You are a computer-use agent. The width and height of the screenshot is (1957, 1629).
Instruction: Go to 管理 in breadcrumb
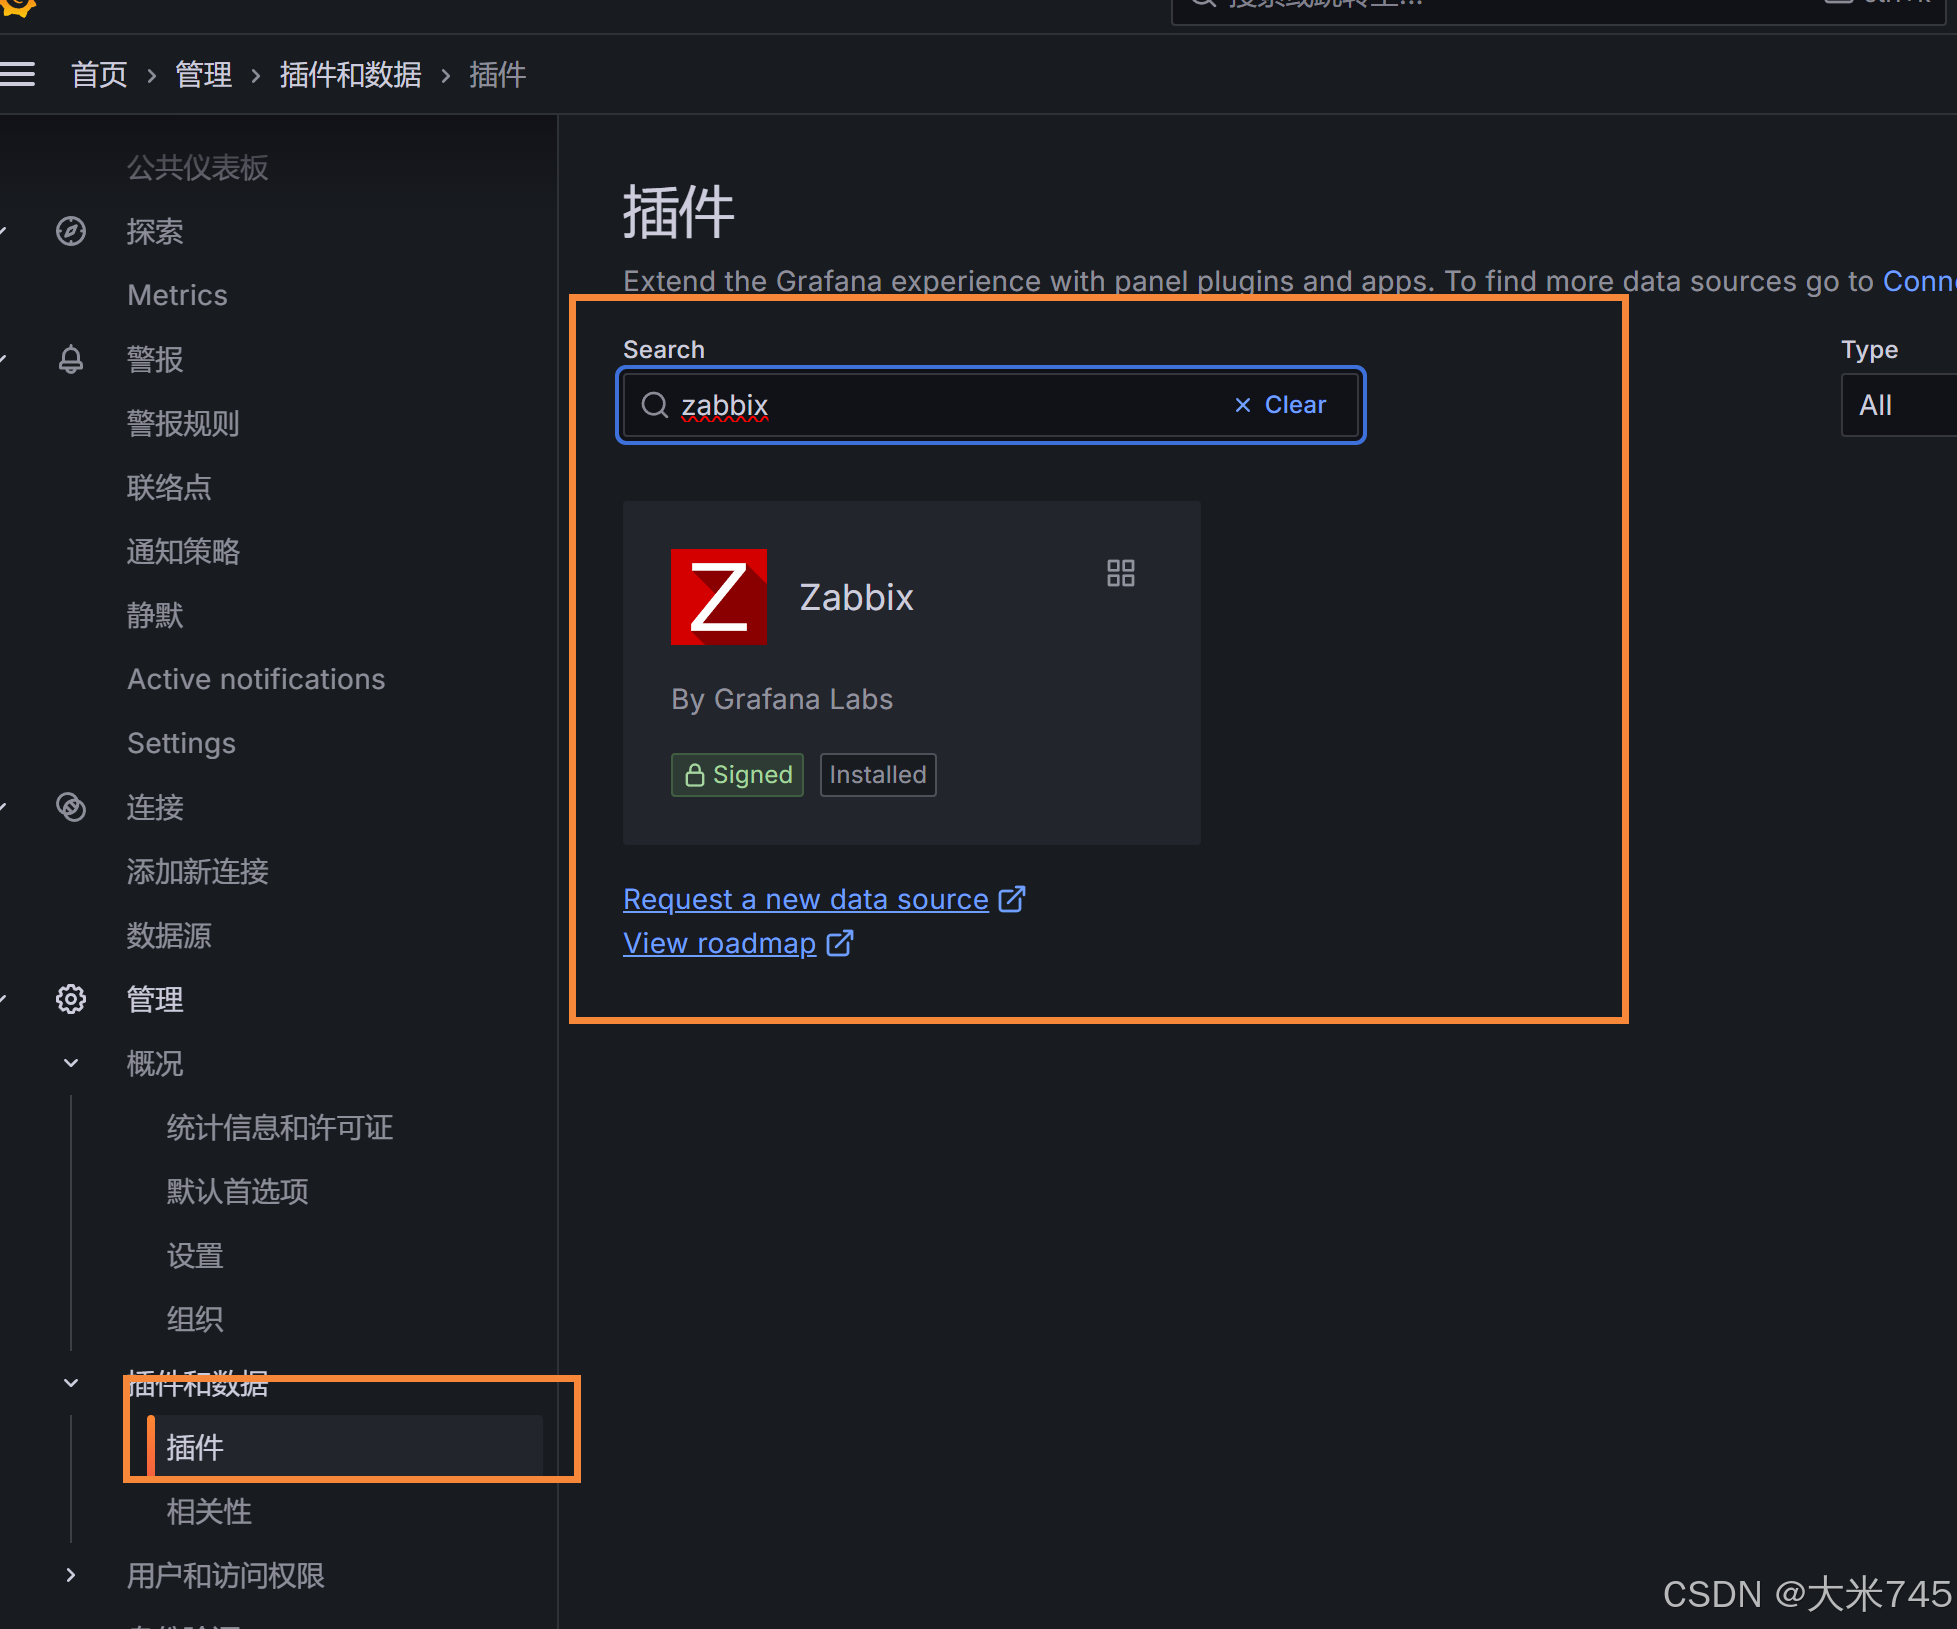pyautogui.click(x=203, y=74)
